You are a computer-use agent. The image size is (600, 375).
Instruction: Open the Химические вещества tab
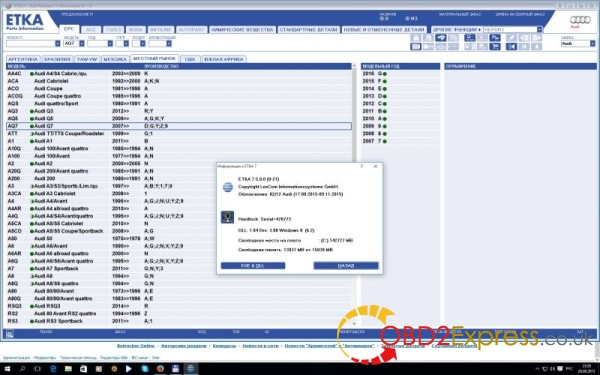[242, 29]
